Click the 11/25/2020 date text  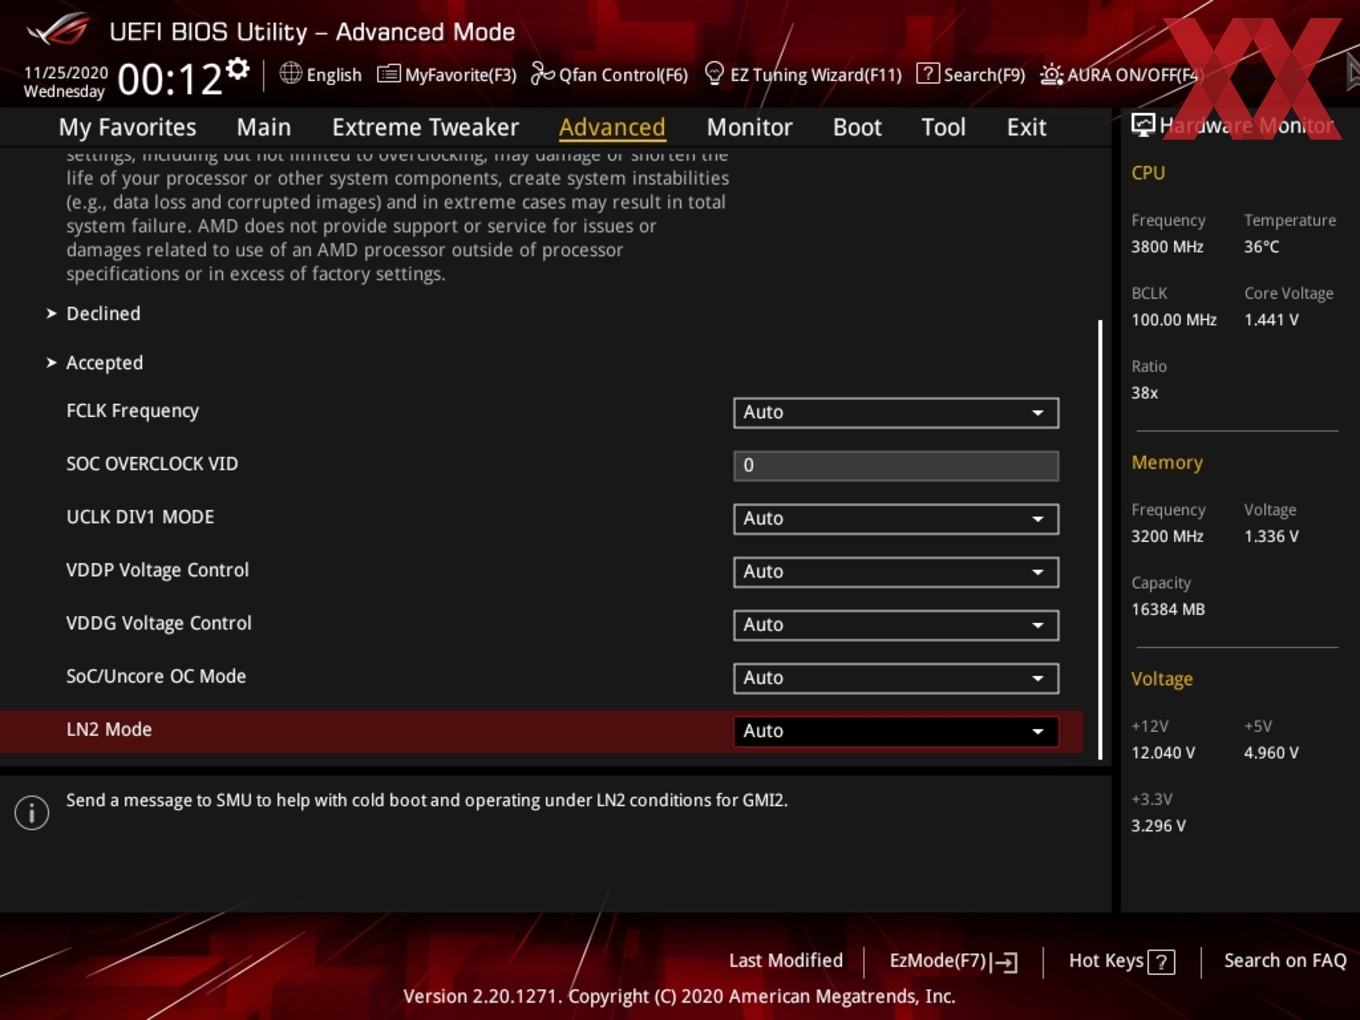(66, 72)
